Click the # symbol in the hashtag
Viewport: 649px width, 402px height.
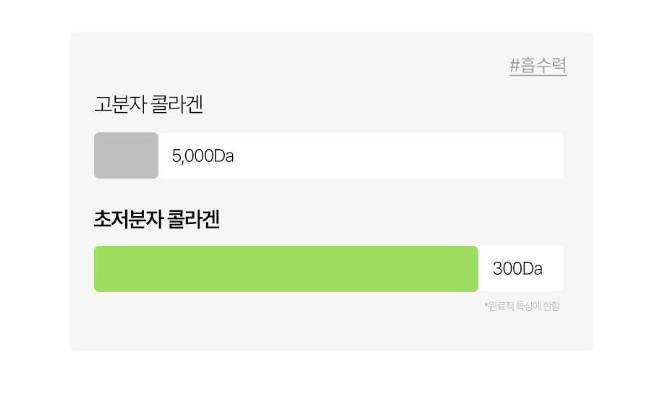[x=514, y=66]
